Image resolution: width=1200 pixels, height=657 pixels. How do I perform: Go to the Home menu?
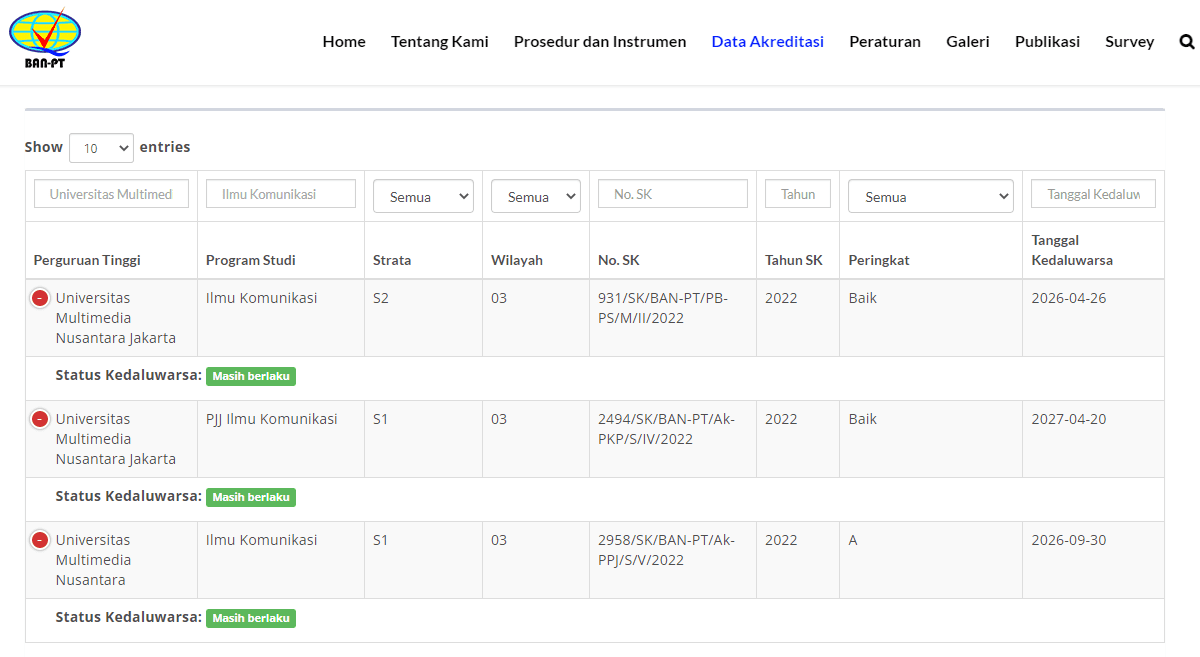click(344, 42)
